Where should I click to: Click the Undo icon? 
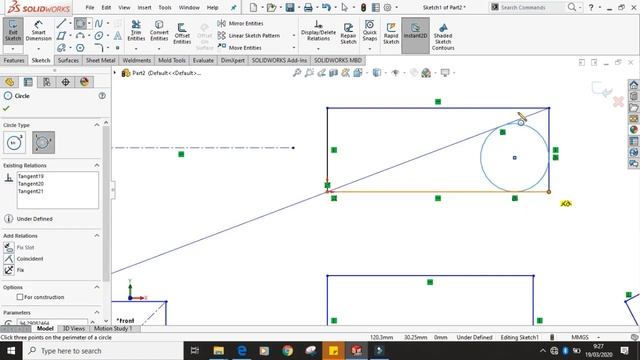pyautogui.click(x=326, y=7)
